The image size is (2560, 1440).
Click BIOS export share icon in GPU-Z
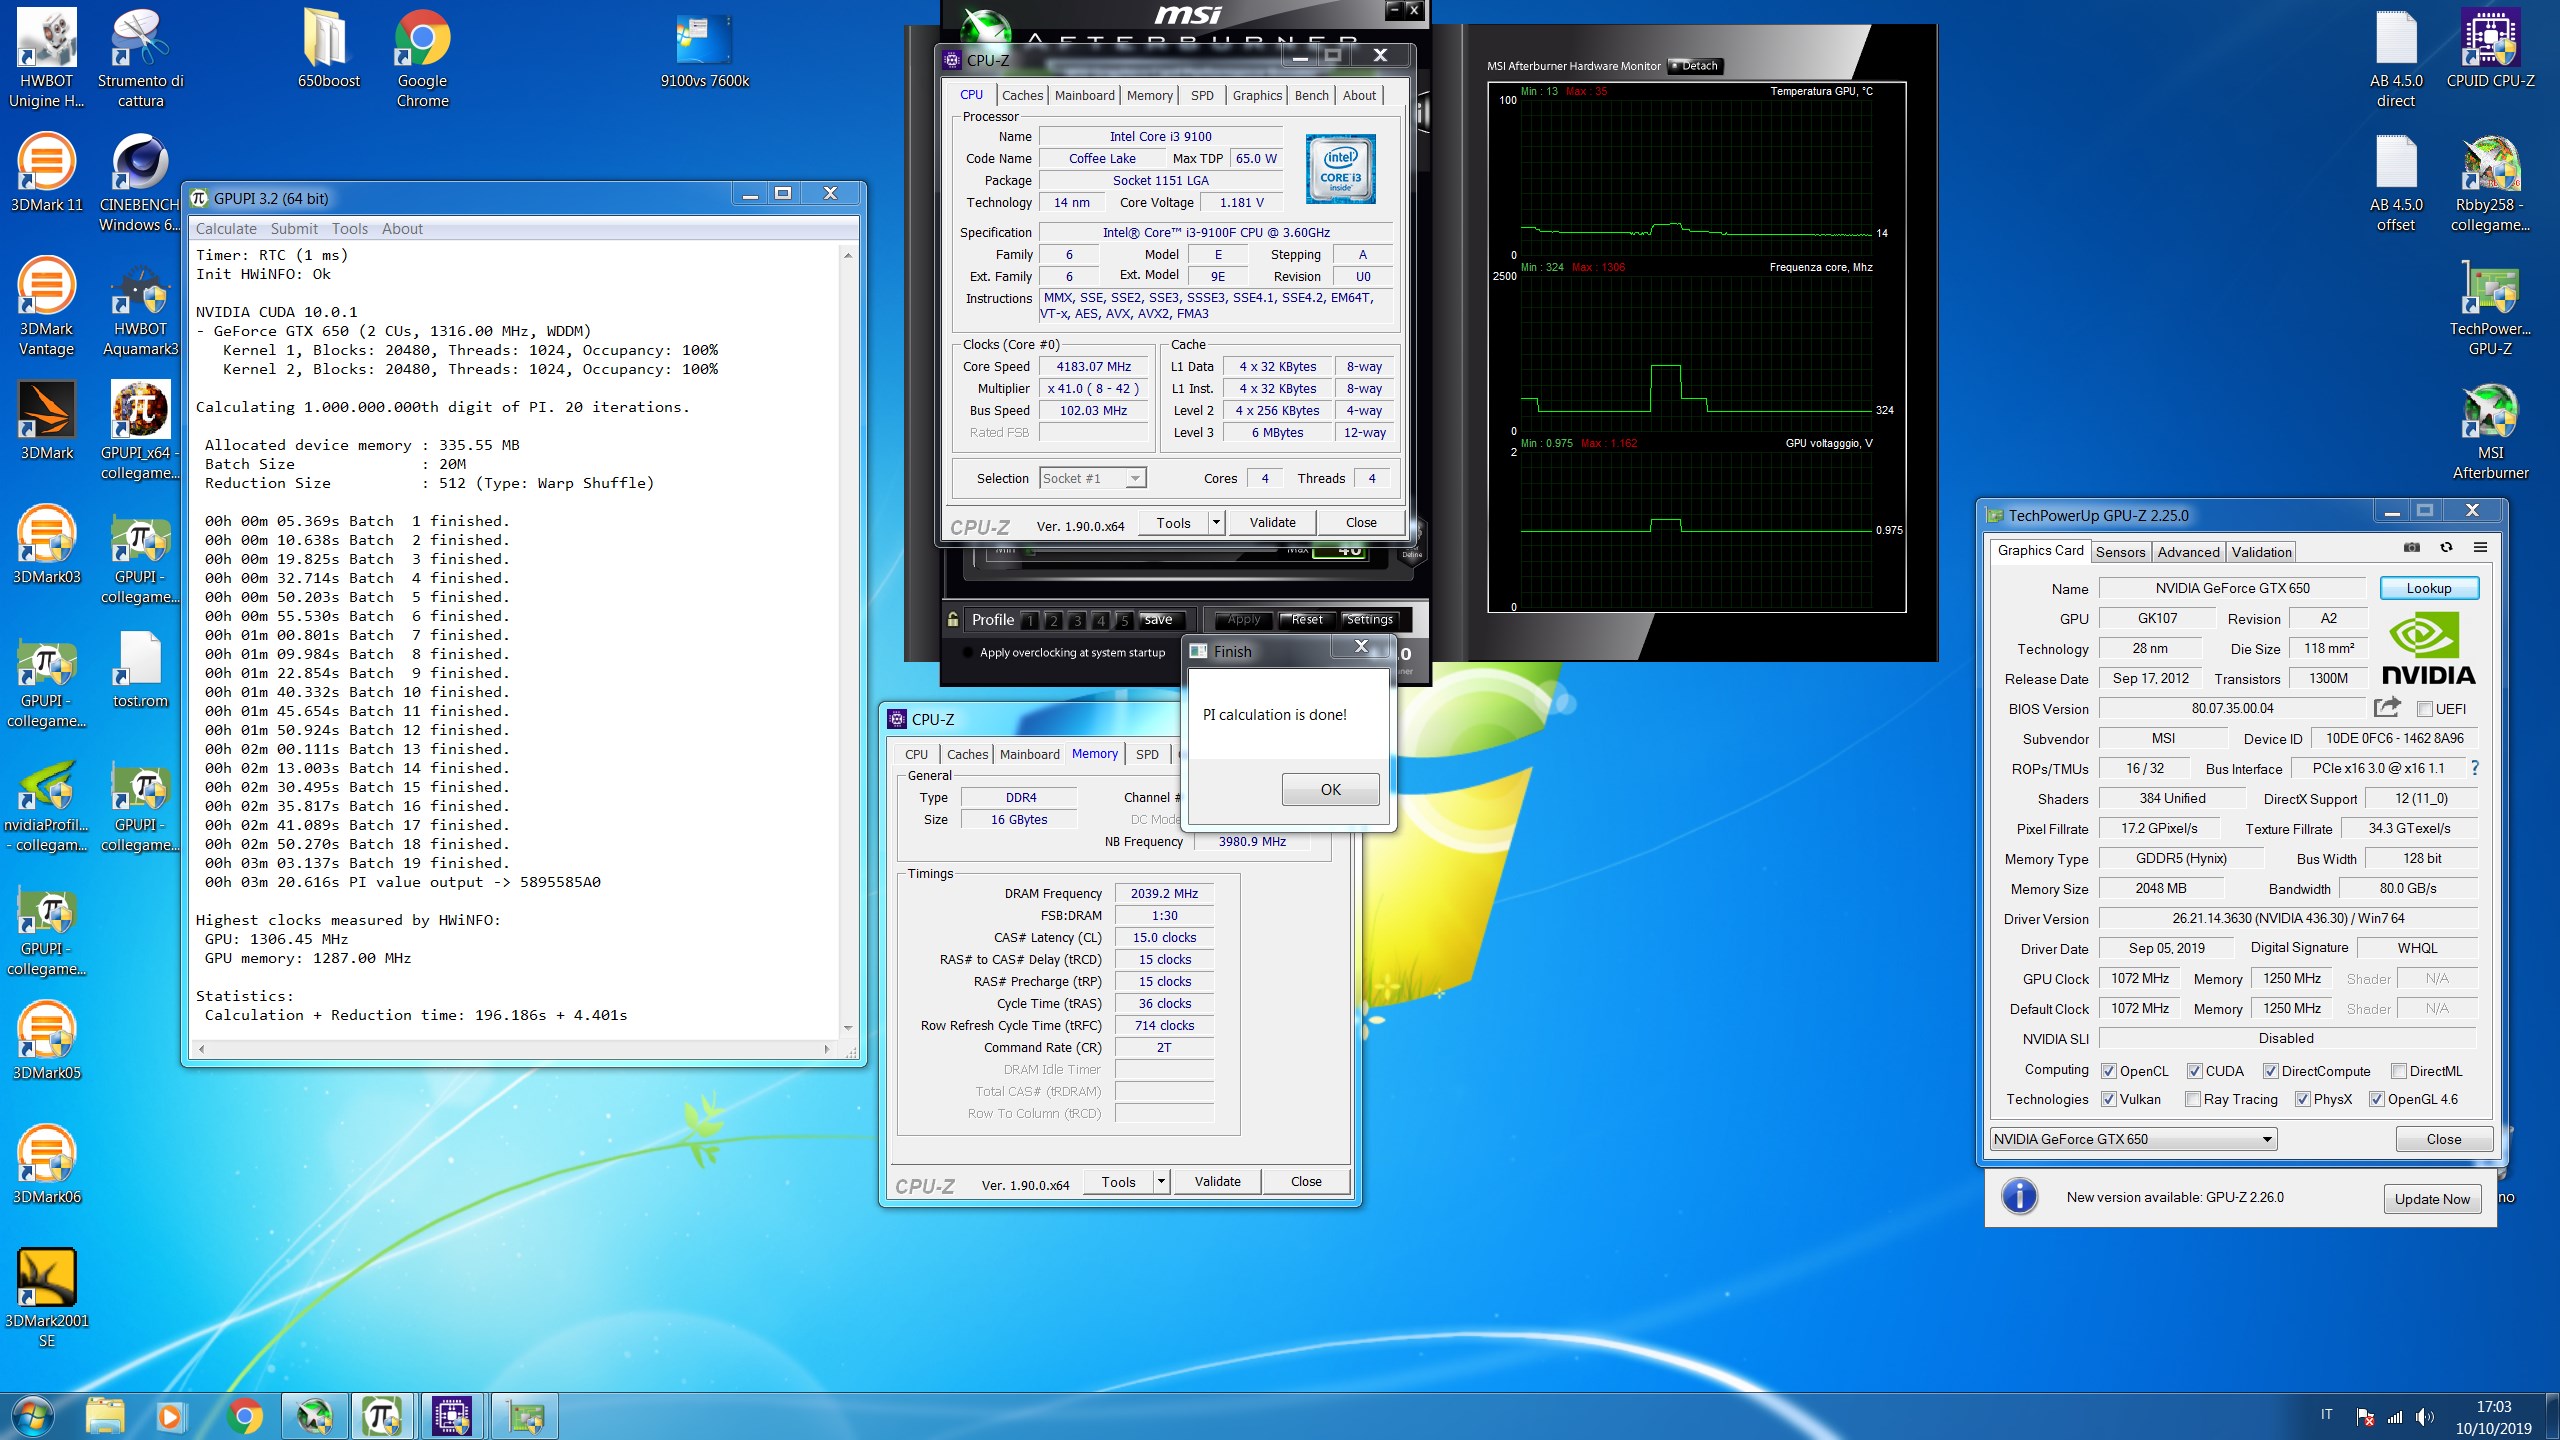click(x=2387, y=708)
